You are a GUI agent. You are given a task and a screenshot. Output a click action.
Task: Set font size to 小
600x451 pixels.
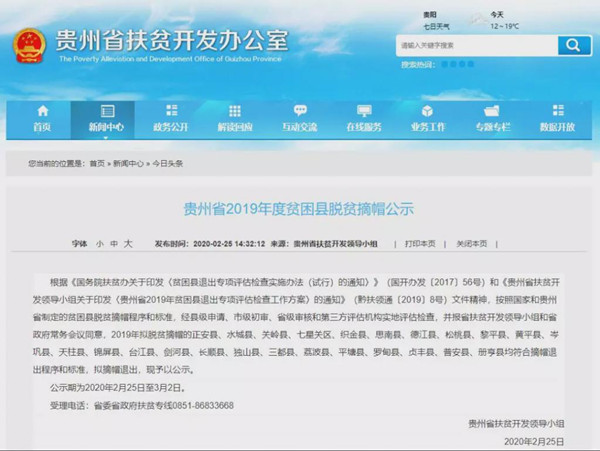(x=100, y=243)
